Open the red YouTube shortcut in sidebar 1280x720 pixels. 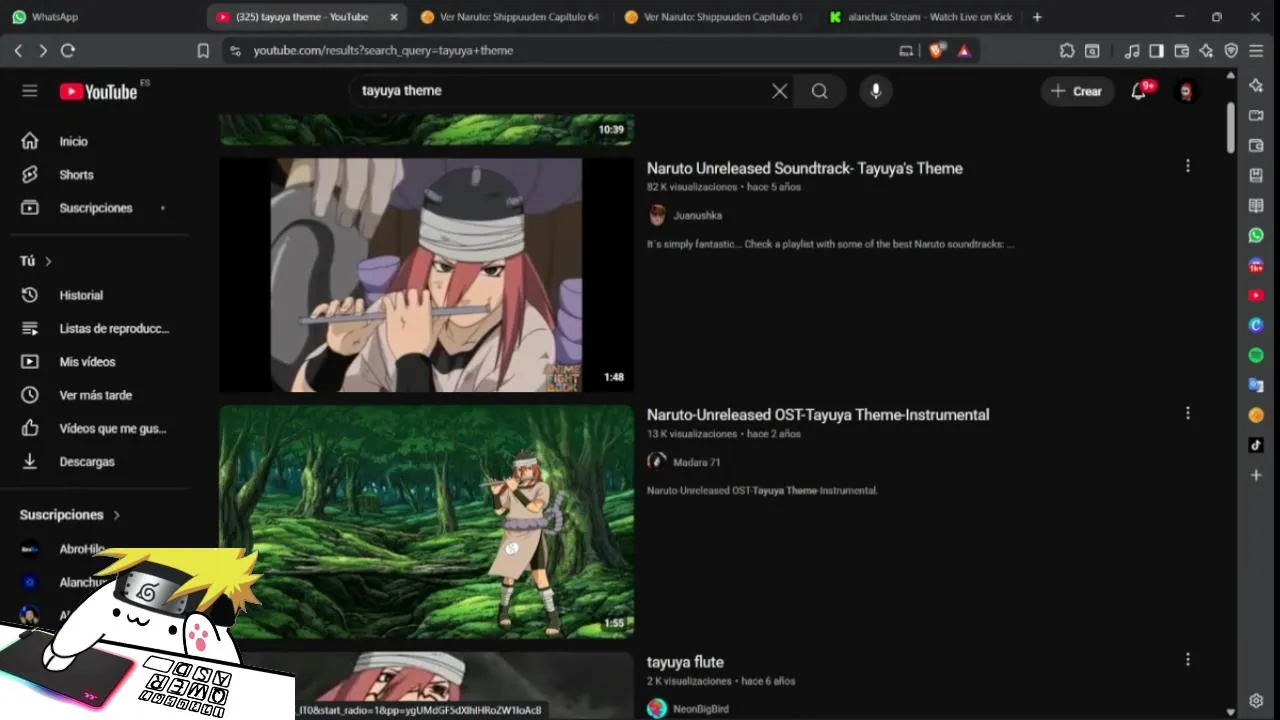(1256, 295)
